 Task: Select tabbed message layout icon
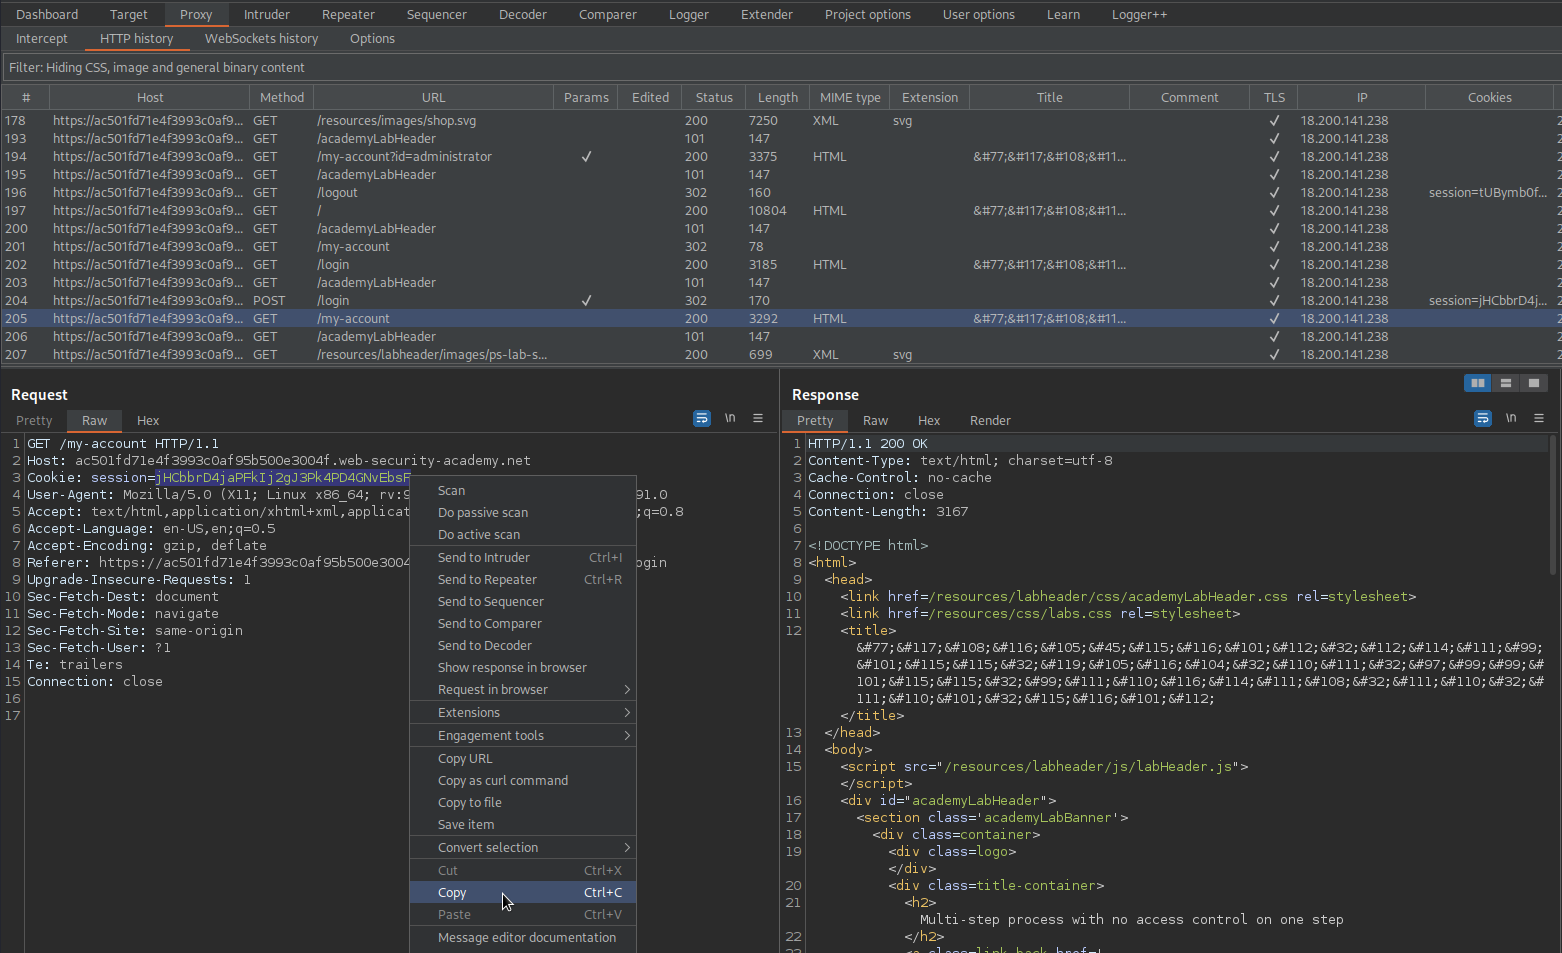click(x=1534, y=383)
